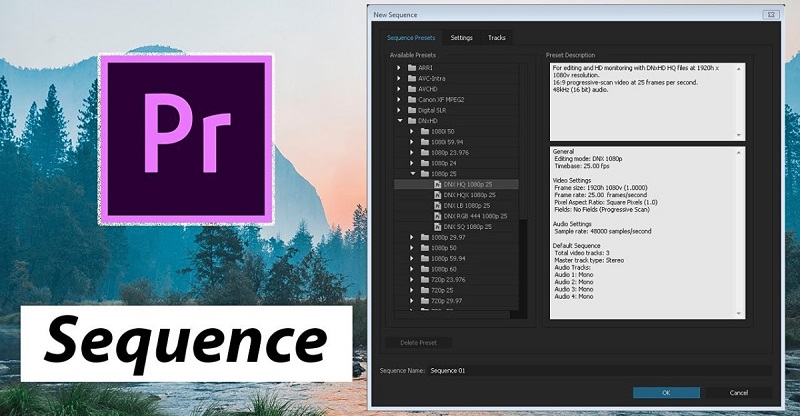Click the presets list horizontal scrollbar

(x=453, y=314)
